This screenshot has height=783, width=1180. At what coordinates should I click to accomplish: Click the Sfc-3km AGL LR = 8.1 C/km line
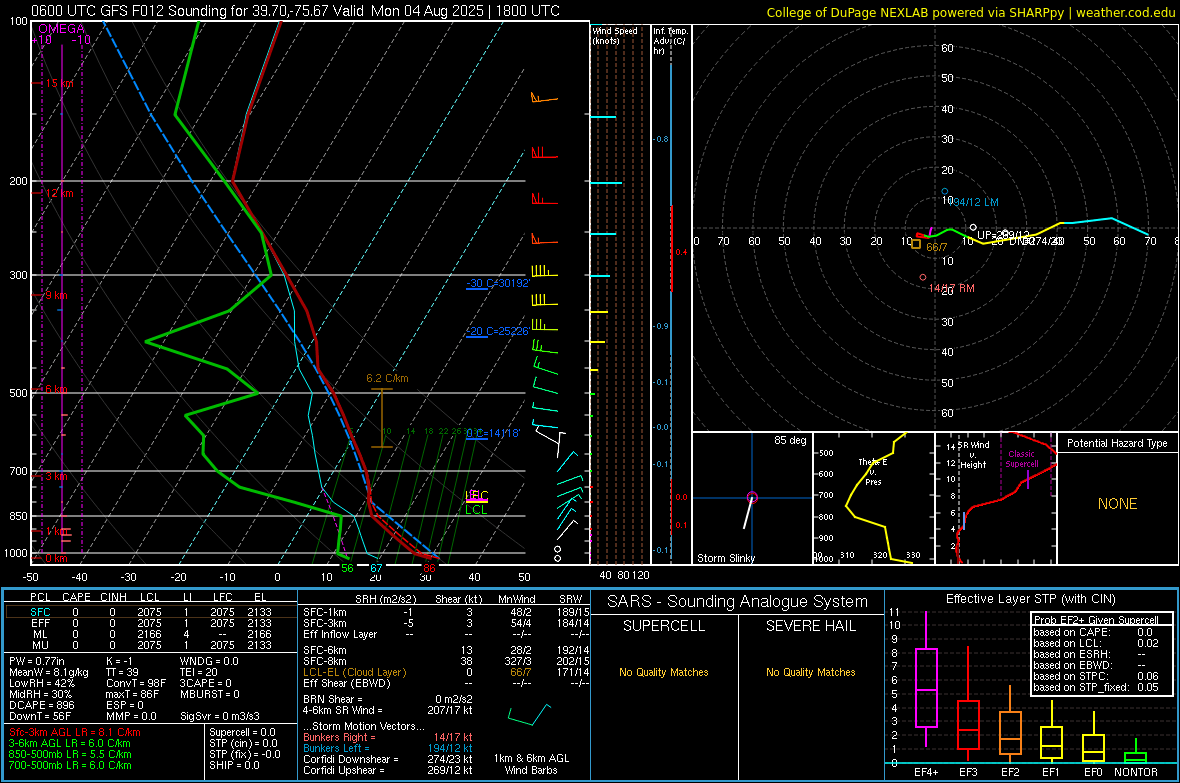coord(75,732)
